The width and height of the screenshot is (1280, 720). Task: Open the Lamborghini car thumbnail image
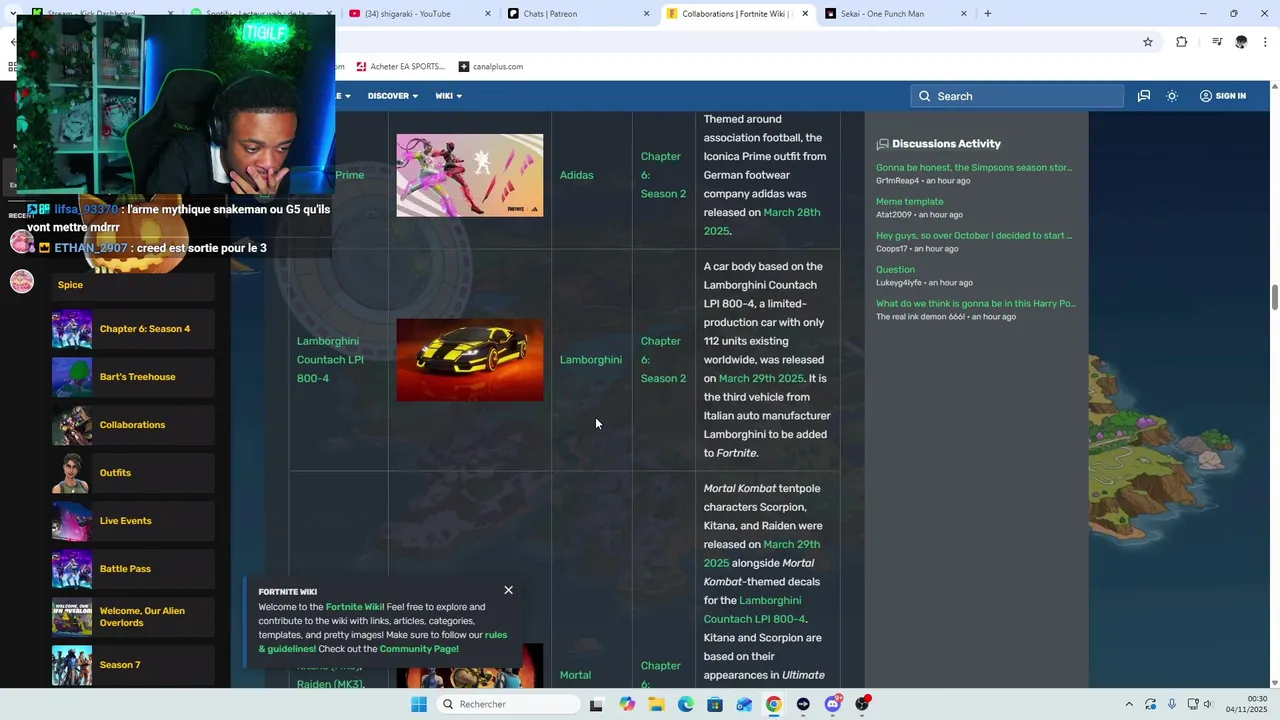(x=470, y=360)
